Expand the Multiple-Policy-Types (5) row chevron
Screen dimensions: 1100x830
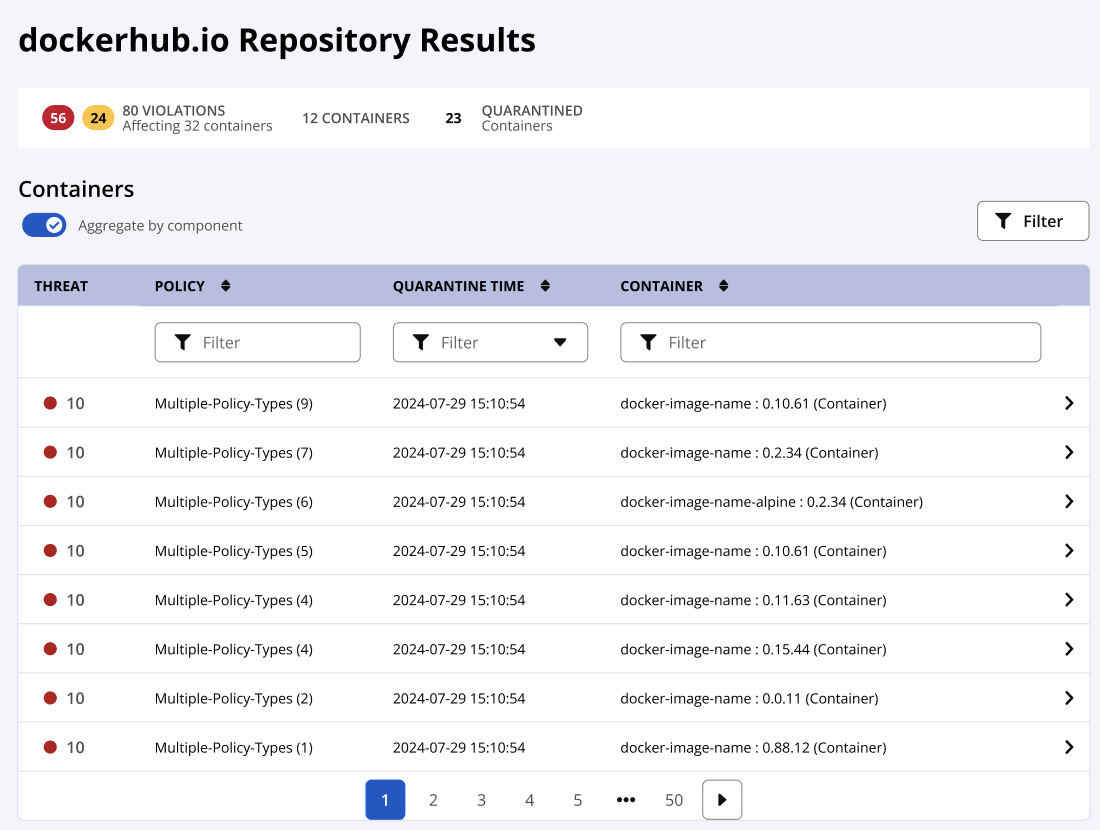[1068, 550]
